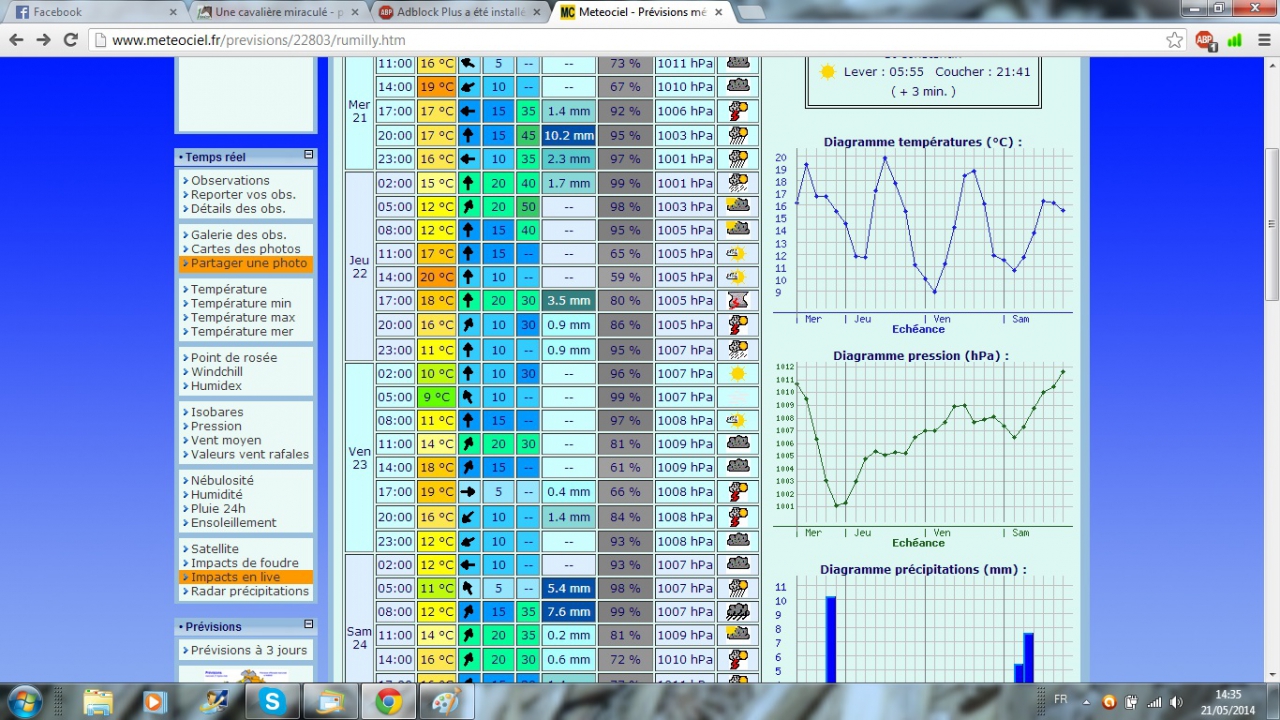The image size is (1280, 720).
Task: Open the Radar précipitations link
Action: pyautogui.click(x=249, y=591)
